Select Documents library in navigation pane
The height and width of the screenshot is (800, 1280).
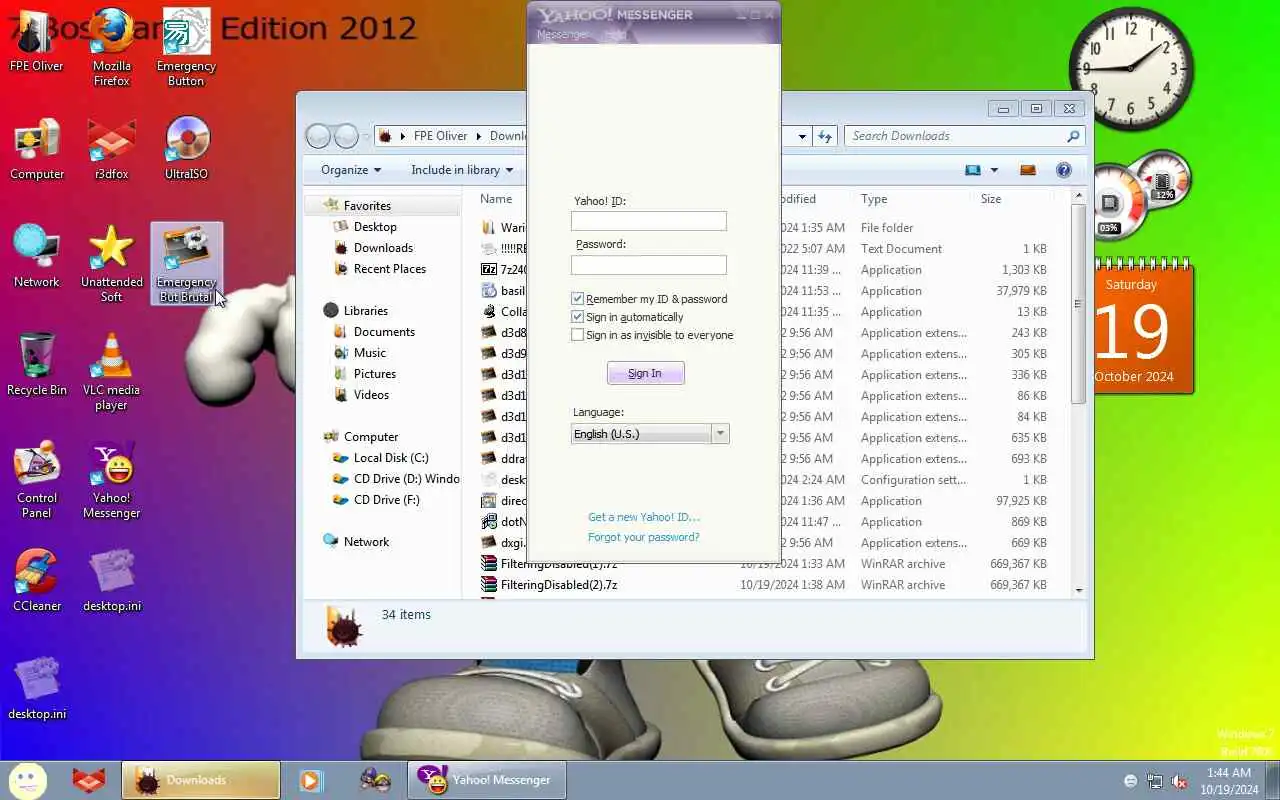384,332
